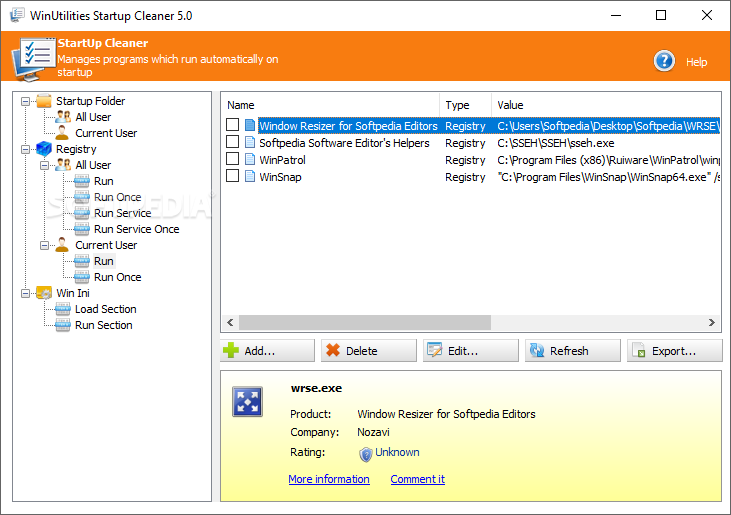Open the More information link

coord(329,479)
